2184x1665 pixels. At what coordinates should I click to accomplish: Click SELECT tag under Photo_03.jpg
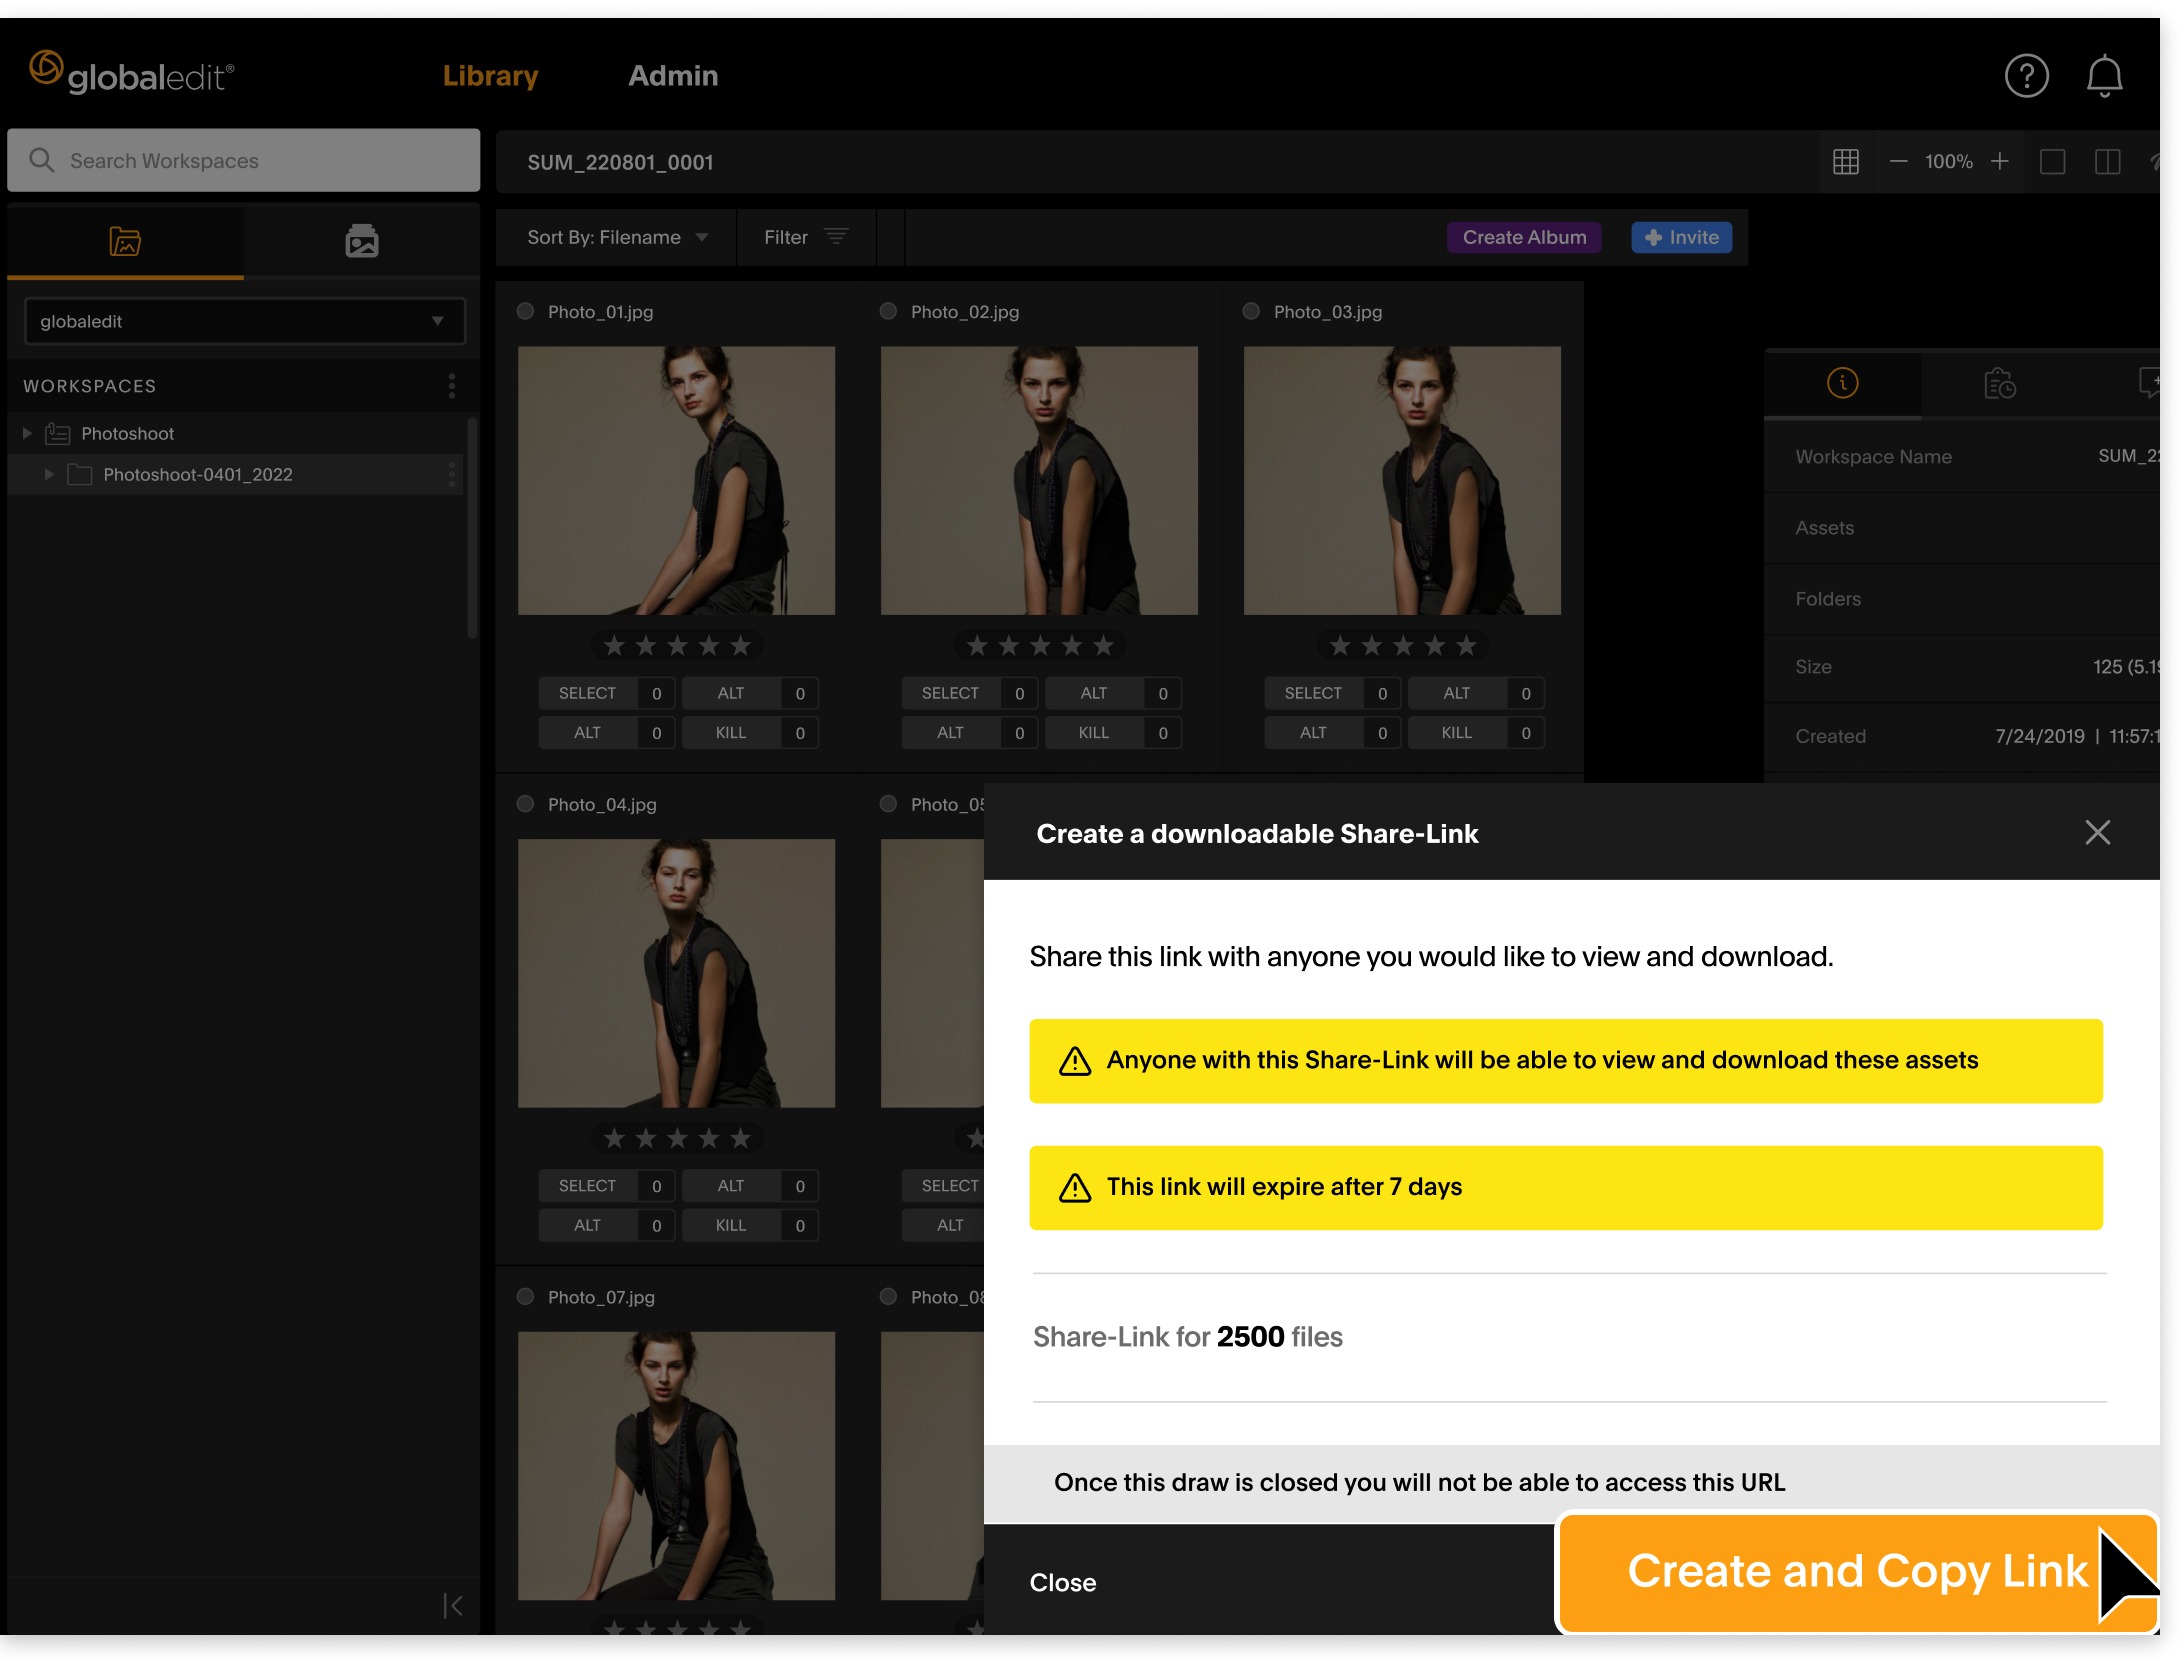(x=1313, y=693)
